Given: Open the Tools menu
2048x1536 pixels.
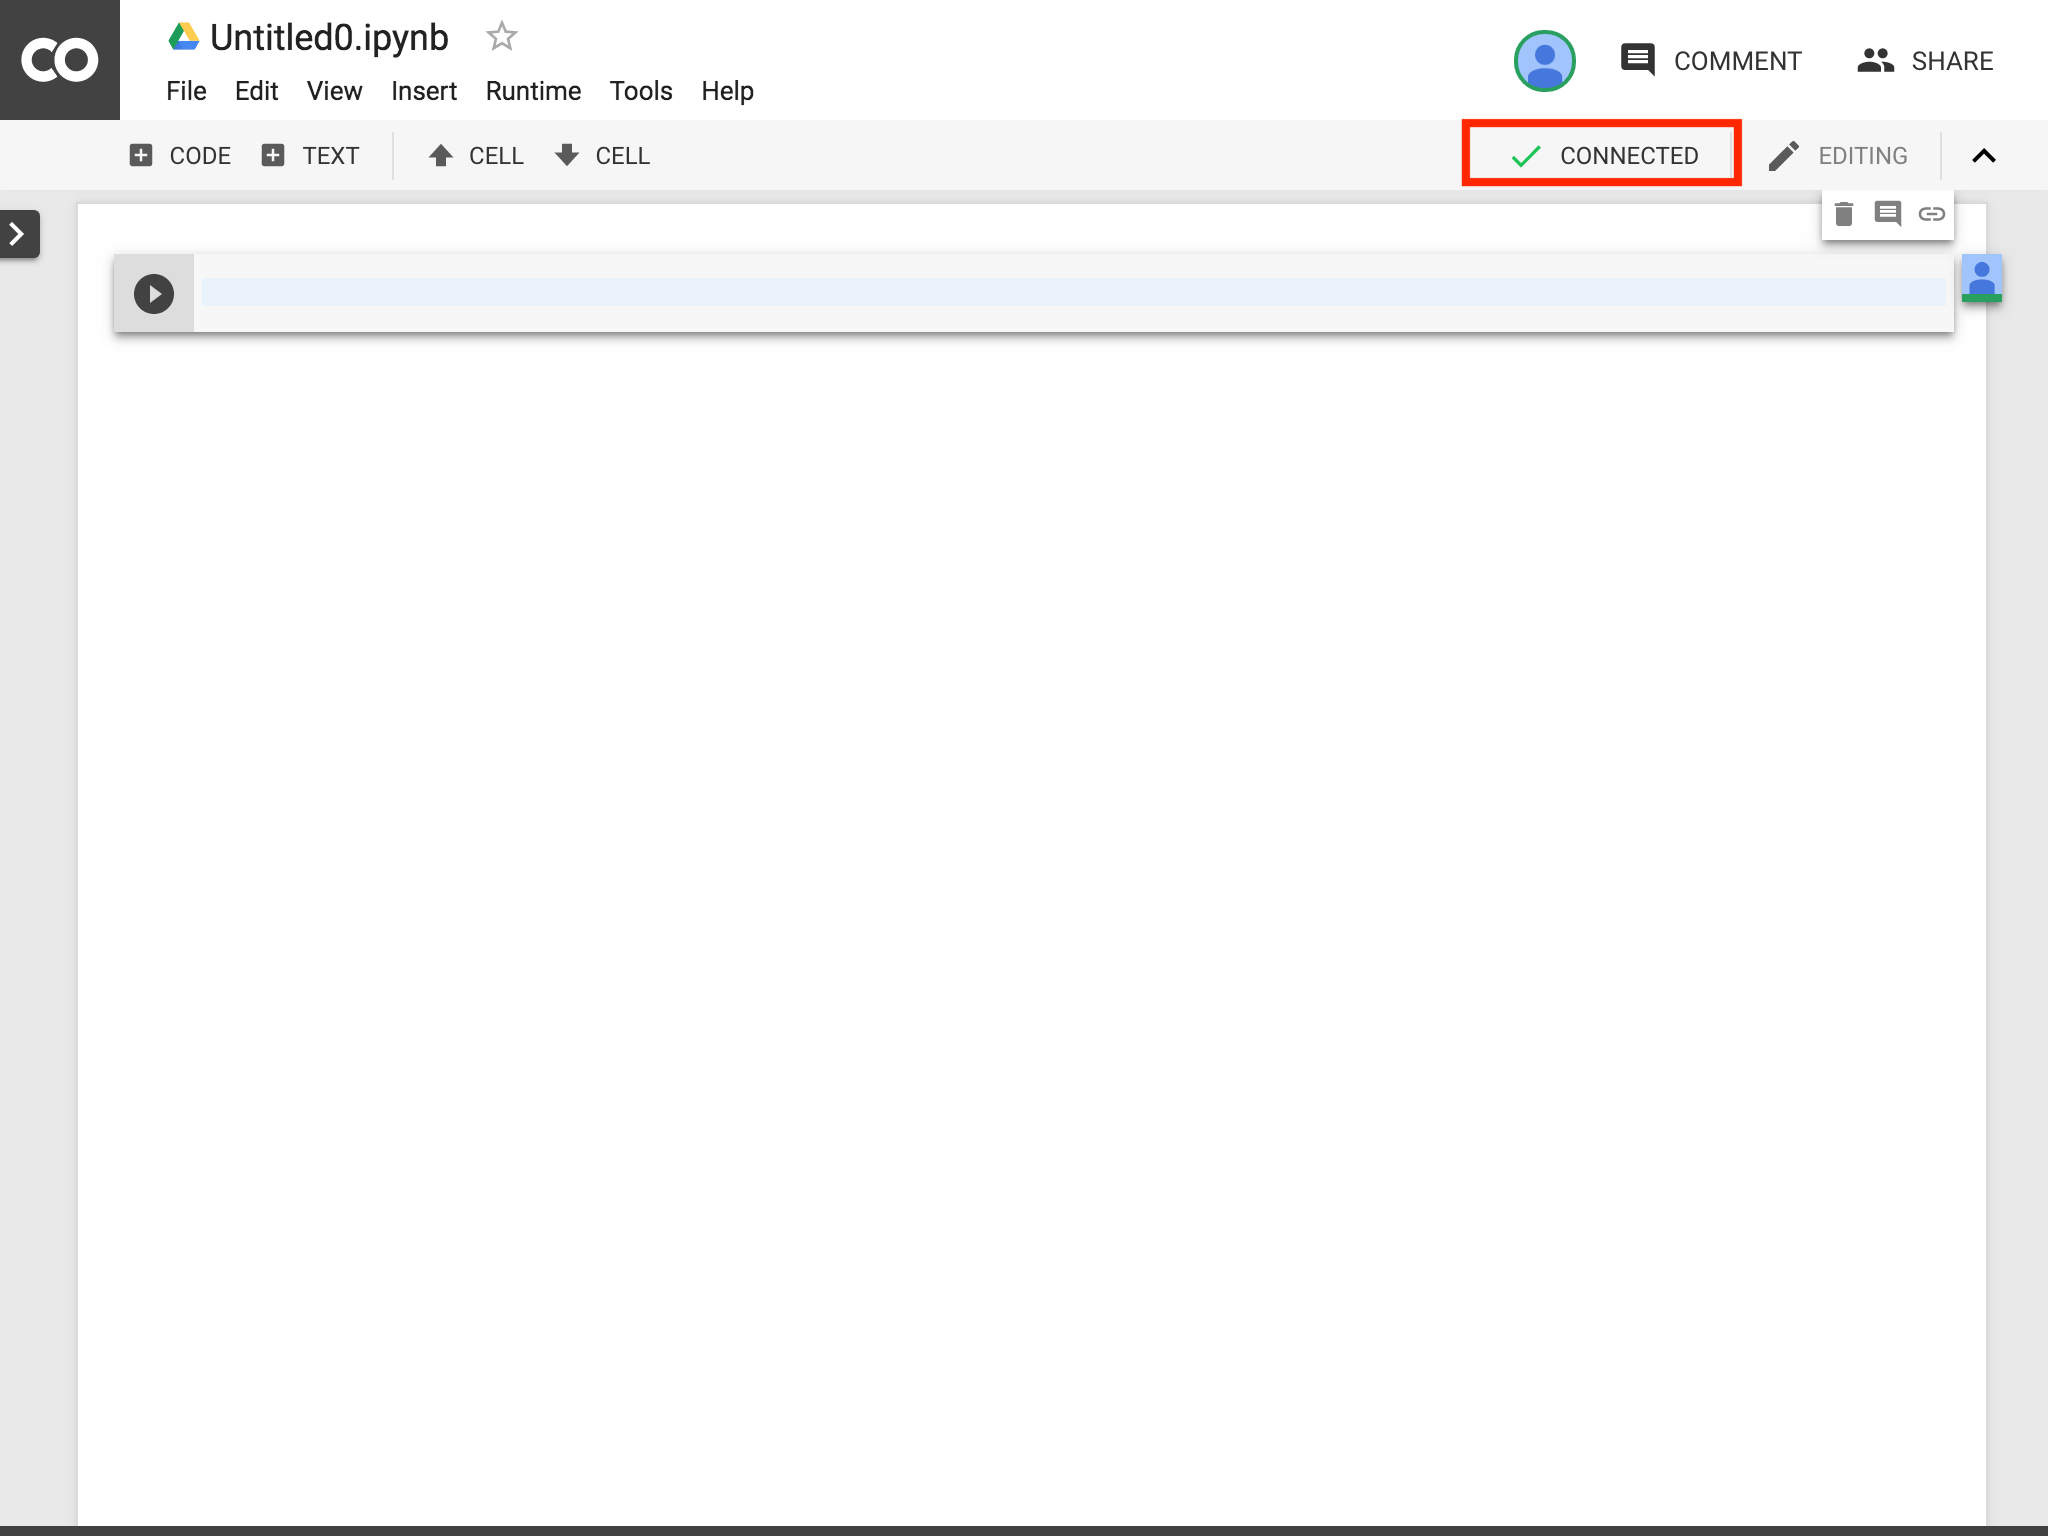Looking at the screenshot, I should tap(641, 91).
